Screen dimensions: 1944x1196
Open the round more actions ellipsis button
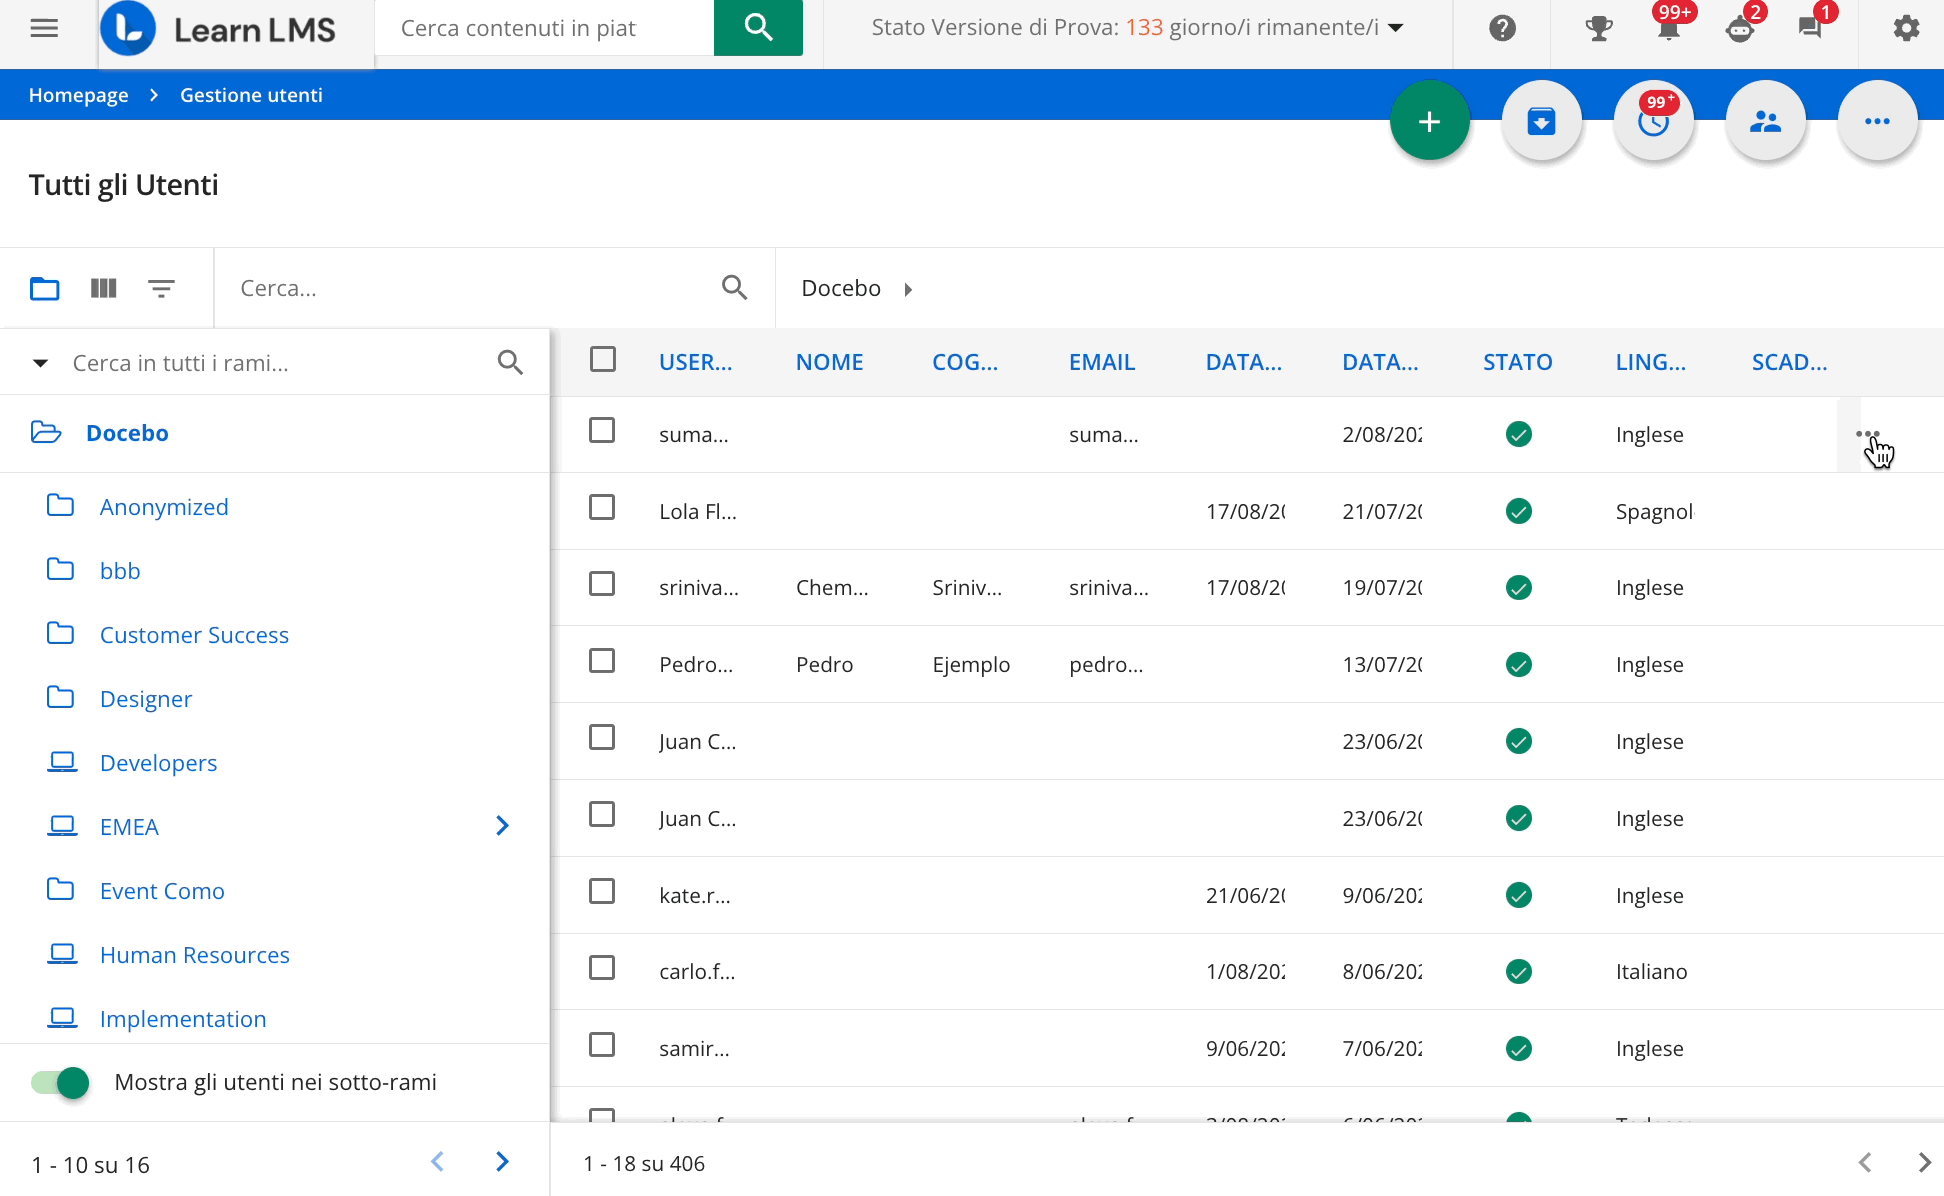(x=1878, y=121)
